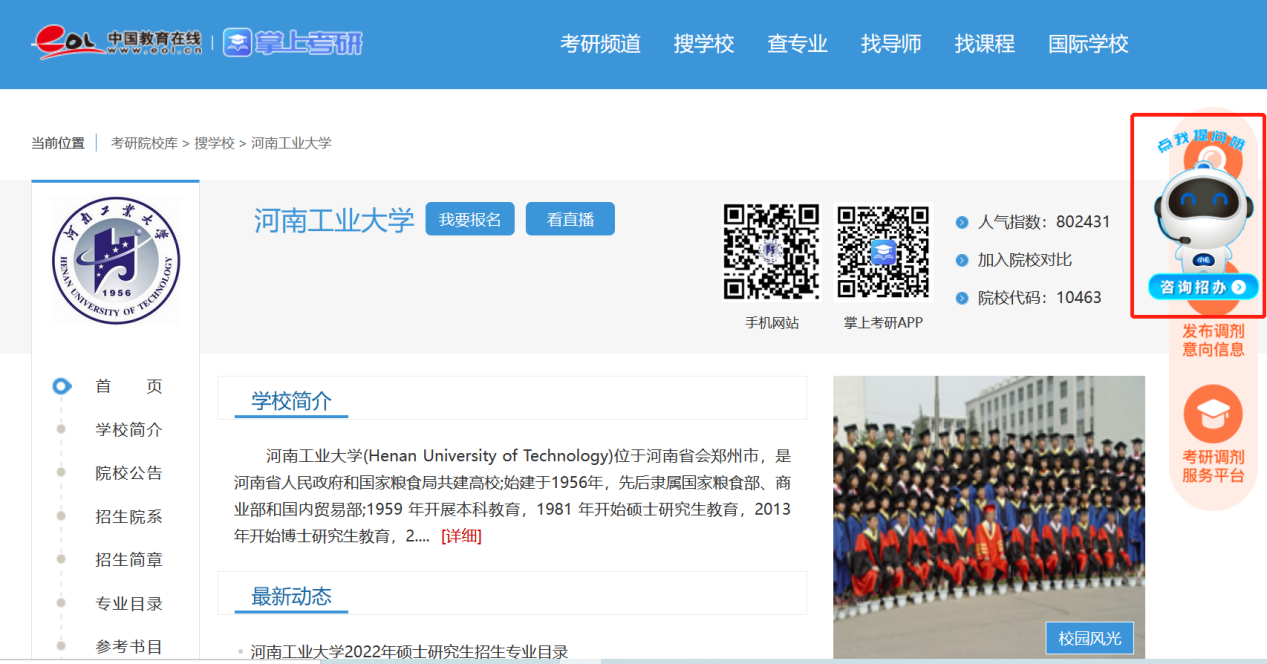Viewport: 1267px width, 664px height.
Task: Click the 我要报名 button
Action: pyautogui.click(x=470, y=219)
